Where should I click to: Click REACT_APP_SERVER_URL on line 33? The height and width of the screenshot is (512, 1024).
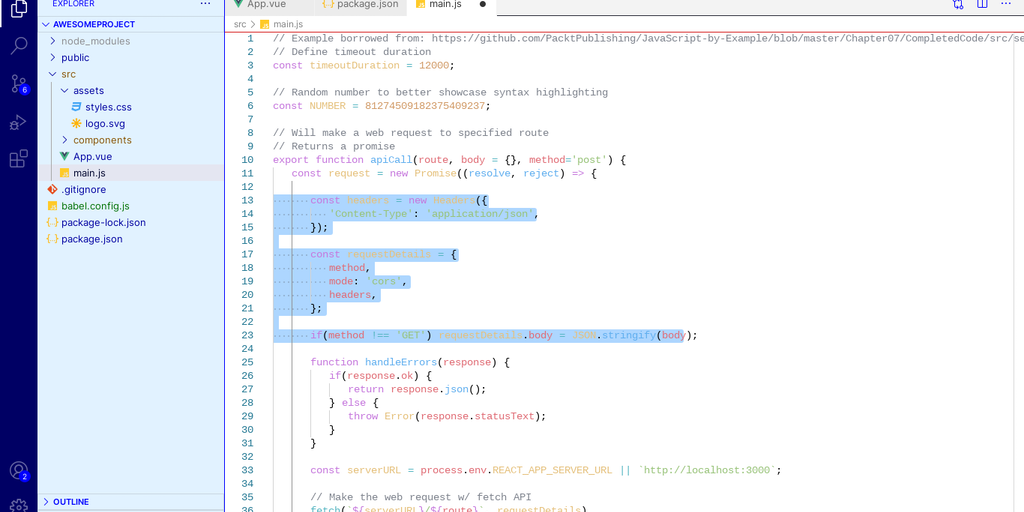point(552,470)
